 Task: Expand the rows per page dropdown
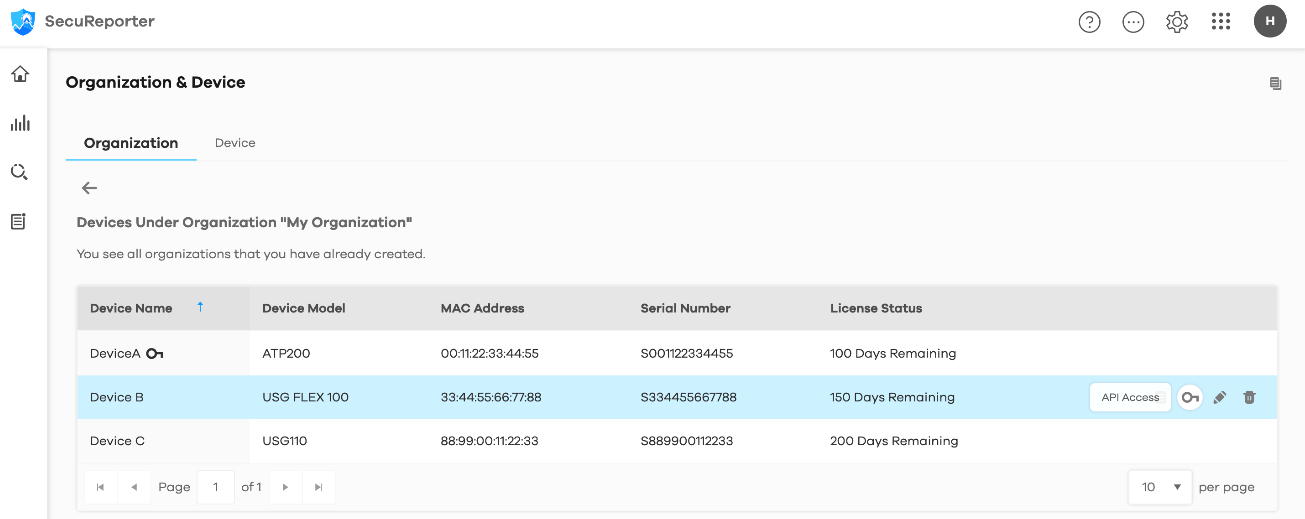pyautogui.click(x=1160, y=487)
